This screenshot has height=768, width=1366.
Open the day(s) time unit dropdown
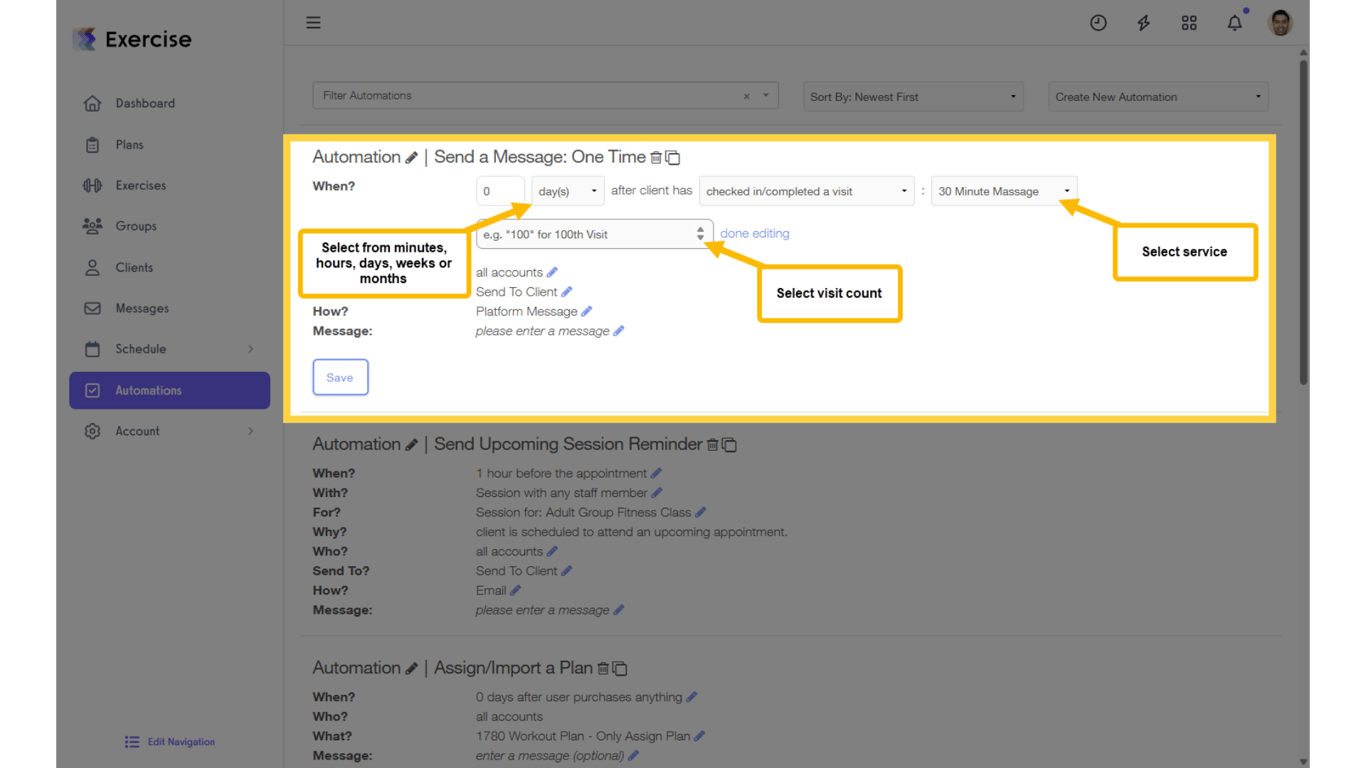[567, 190]
